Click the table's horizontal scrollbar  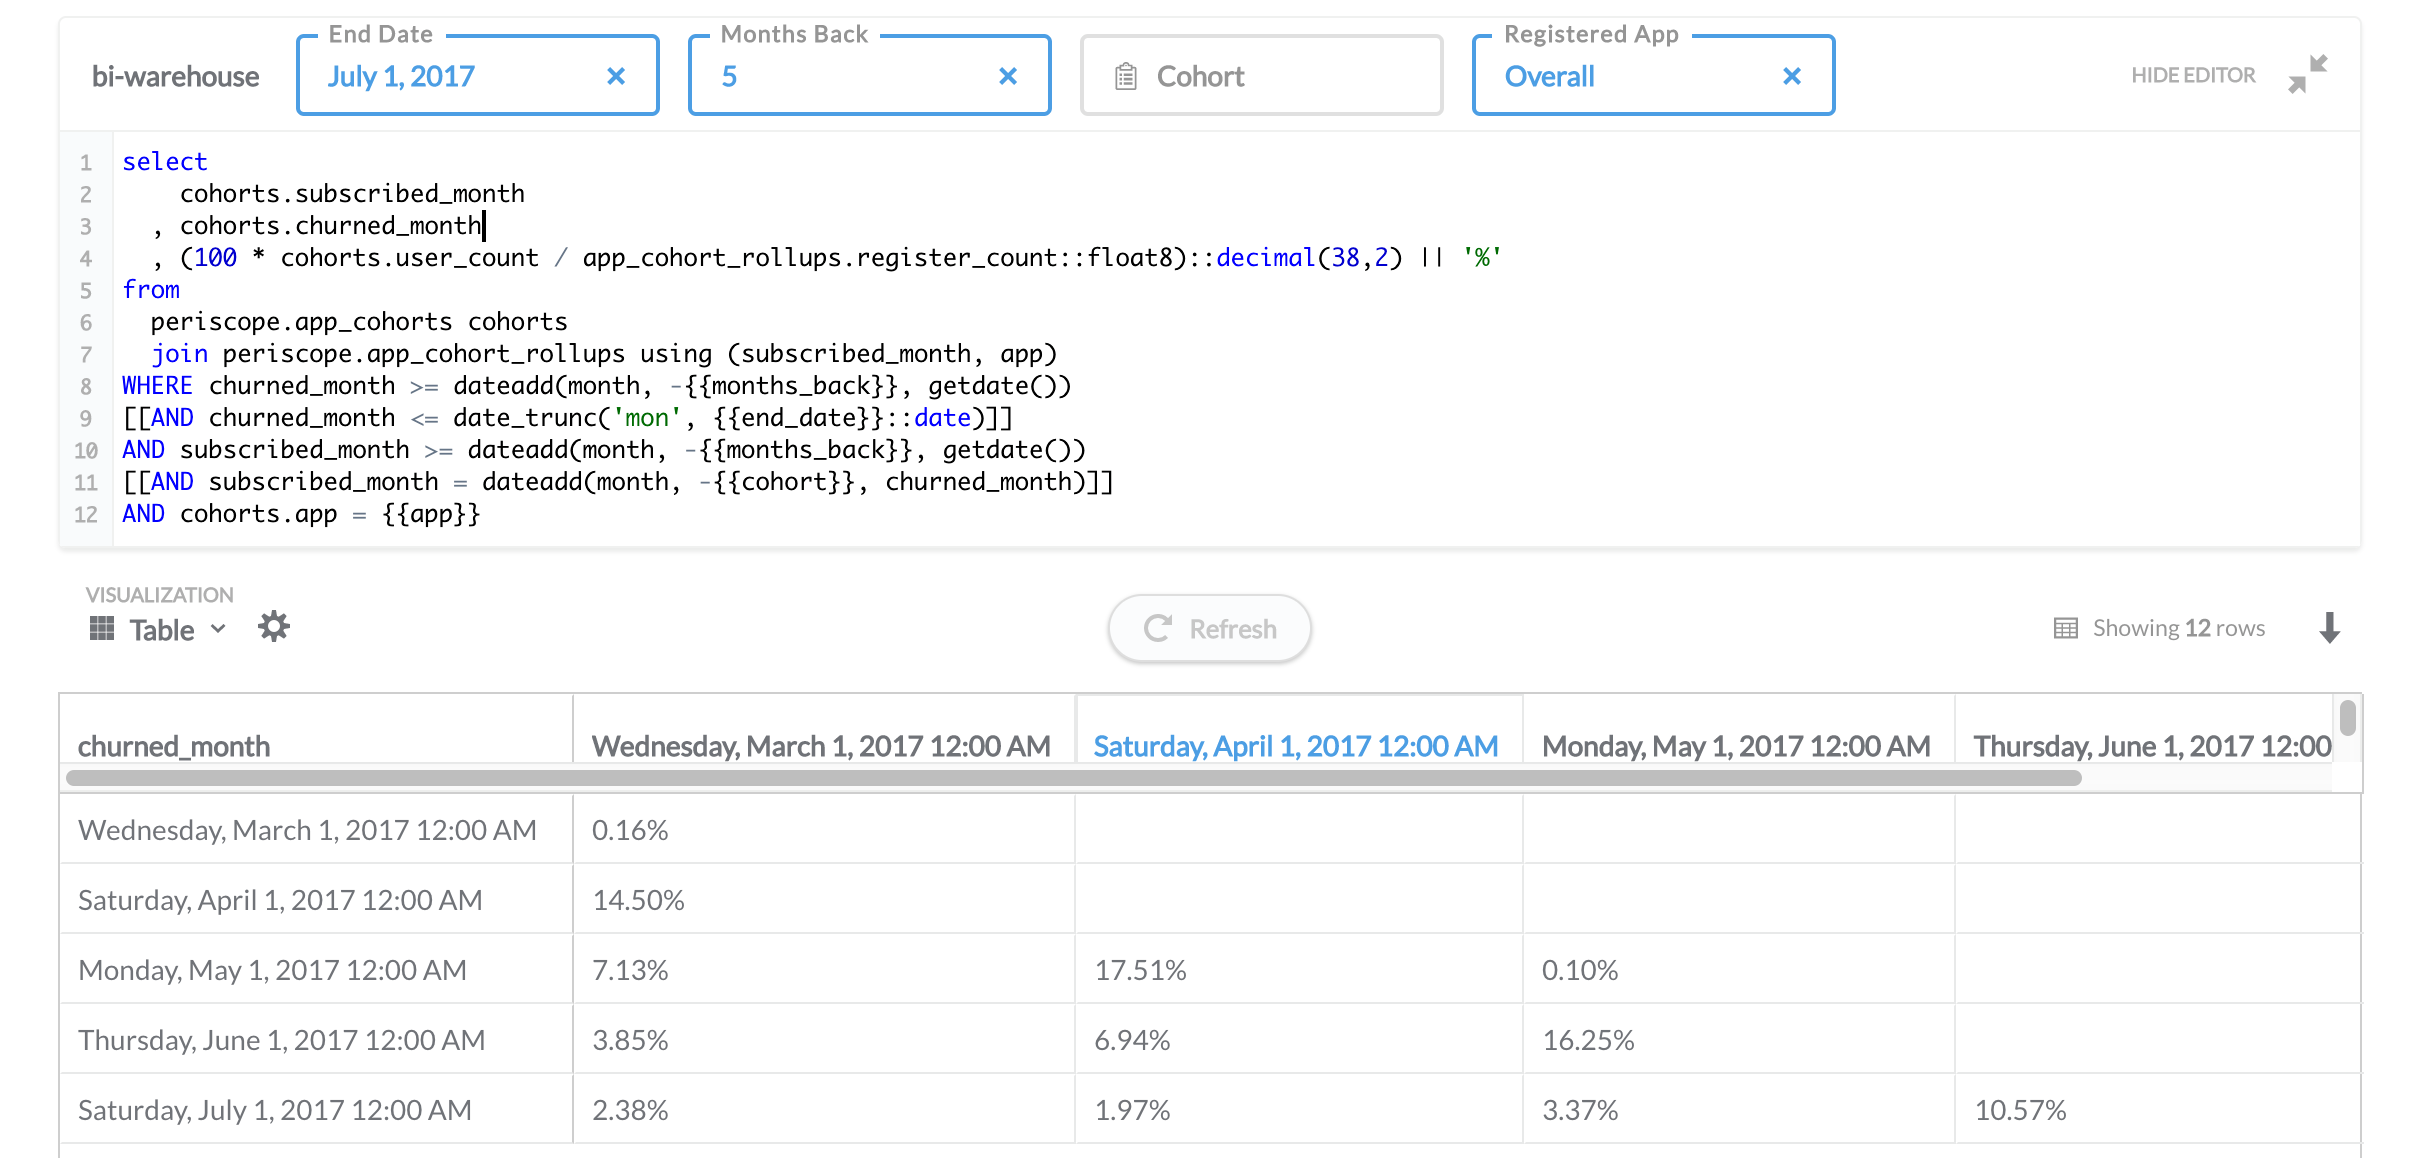pyautogui.click(x=1072, y=778)
